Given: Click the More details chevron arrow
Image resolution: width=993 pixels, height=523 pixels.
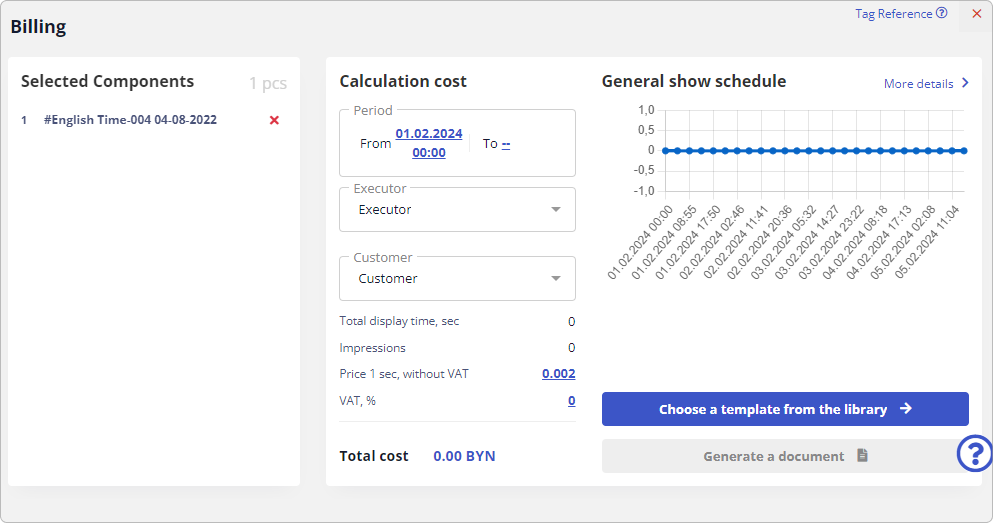Looking at the screenshot, I should pos(965,84).
